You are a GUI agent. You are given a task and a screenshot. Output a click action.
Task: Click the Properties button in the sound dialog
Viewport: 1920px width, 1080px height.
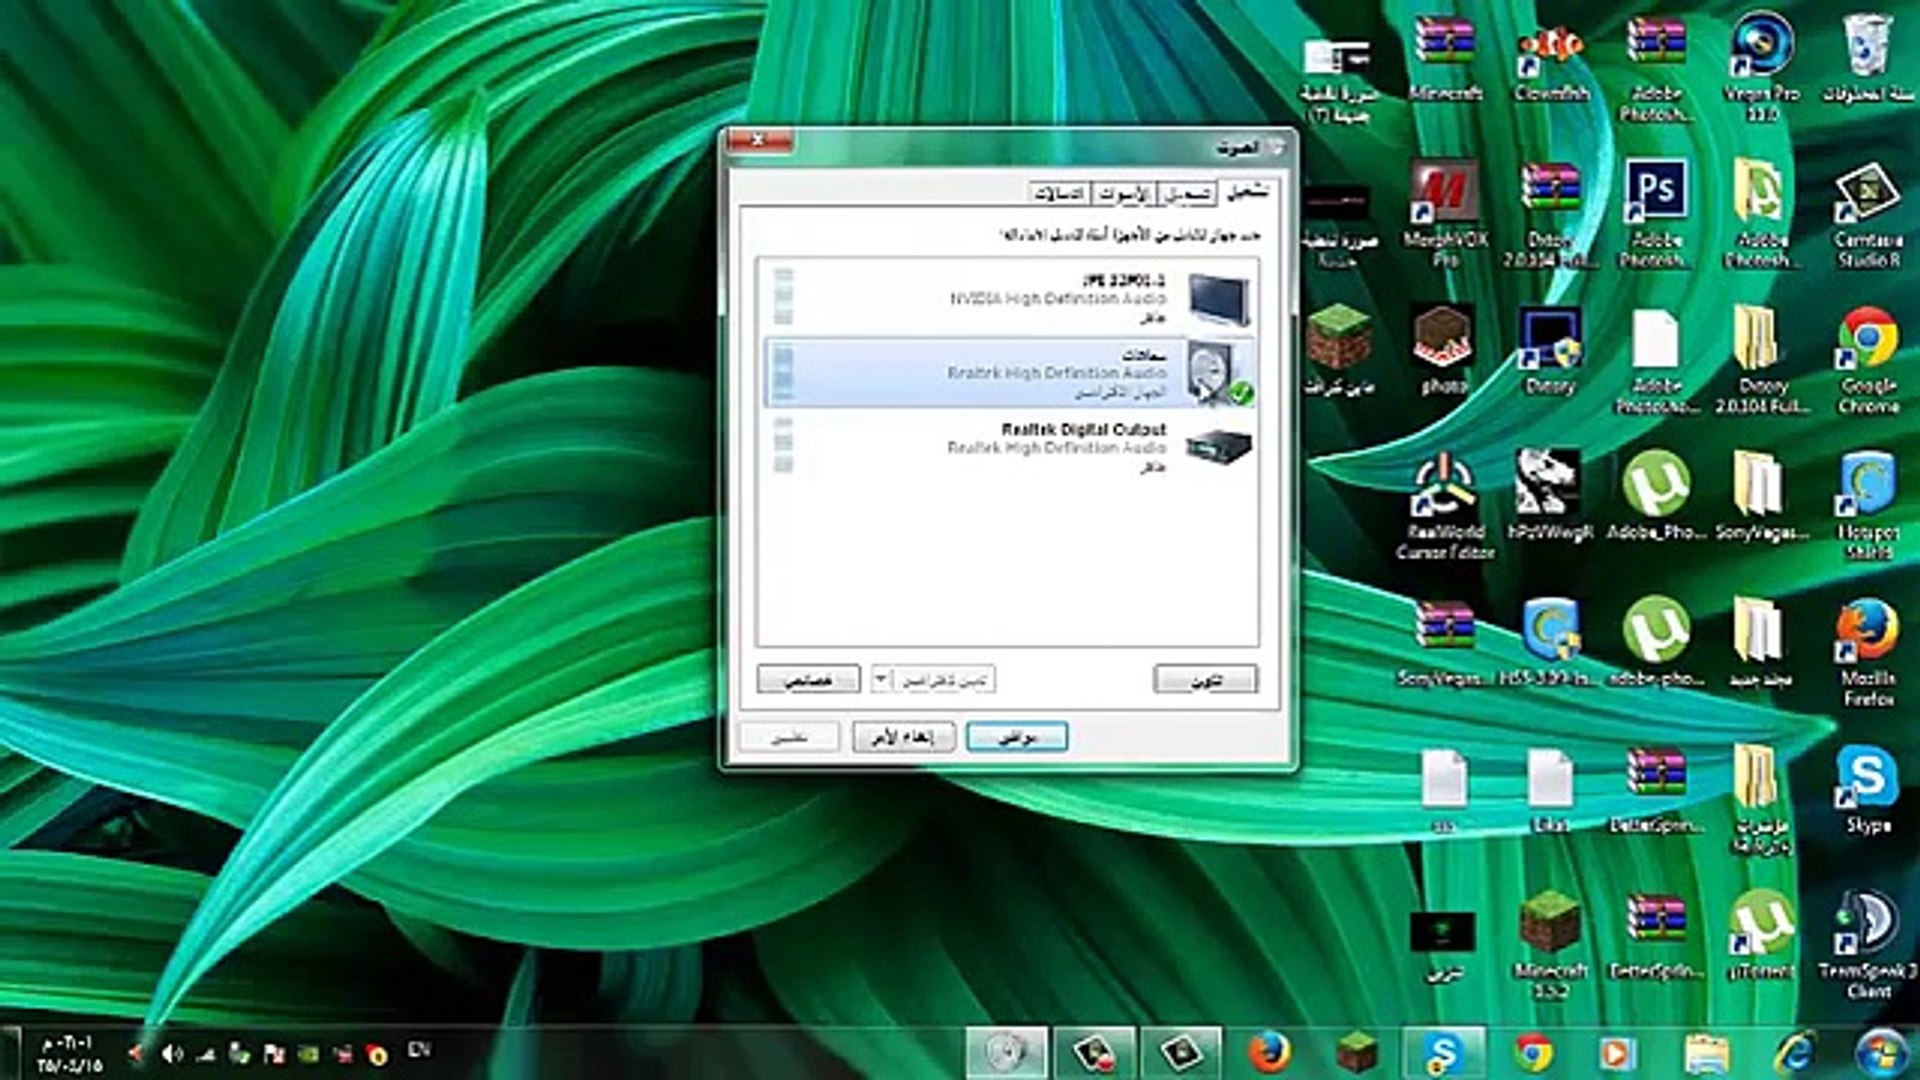tap(810, 679)
